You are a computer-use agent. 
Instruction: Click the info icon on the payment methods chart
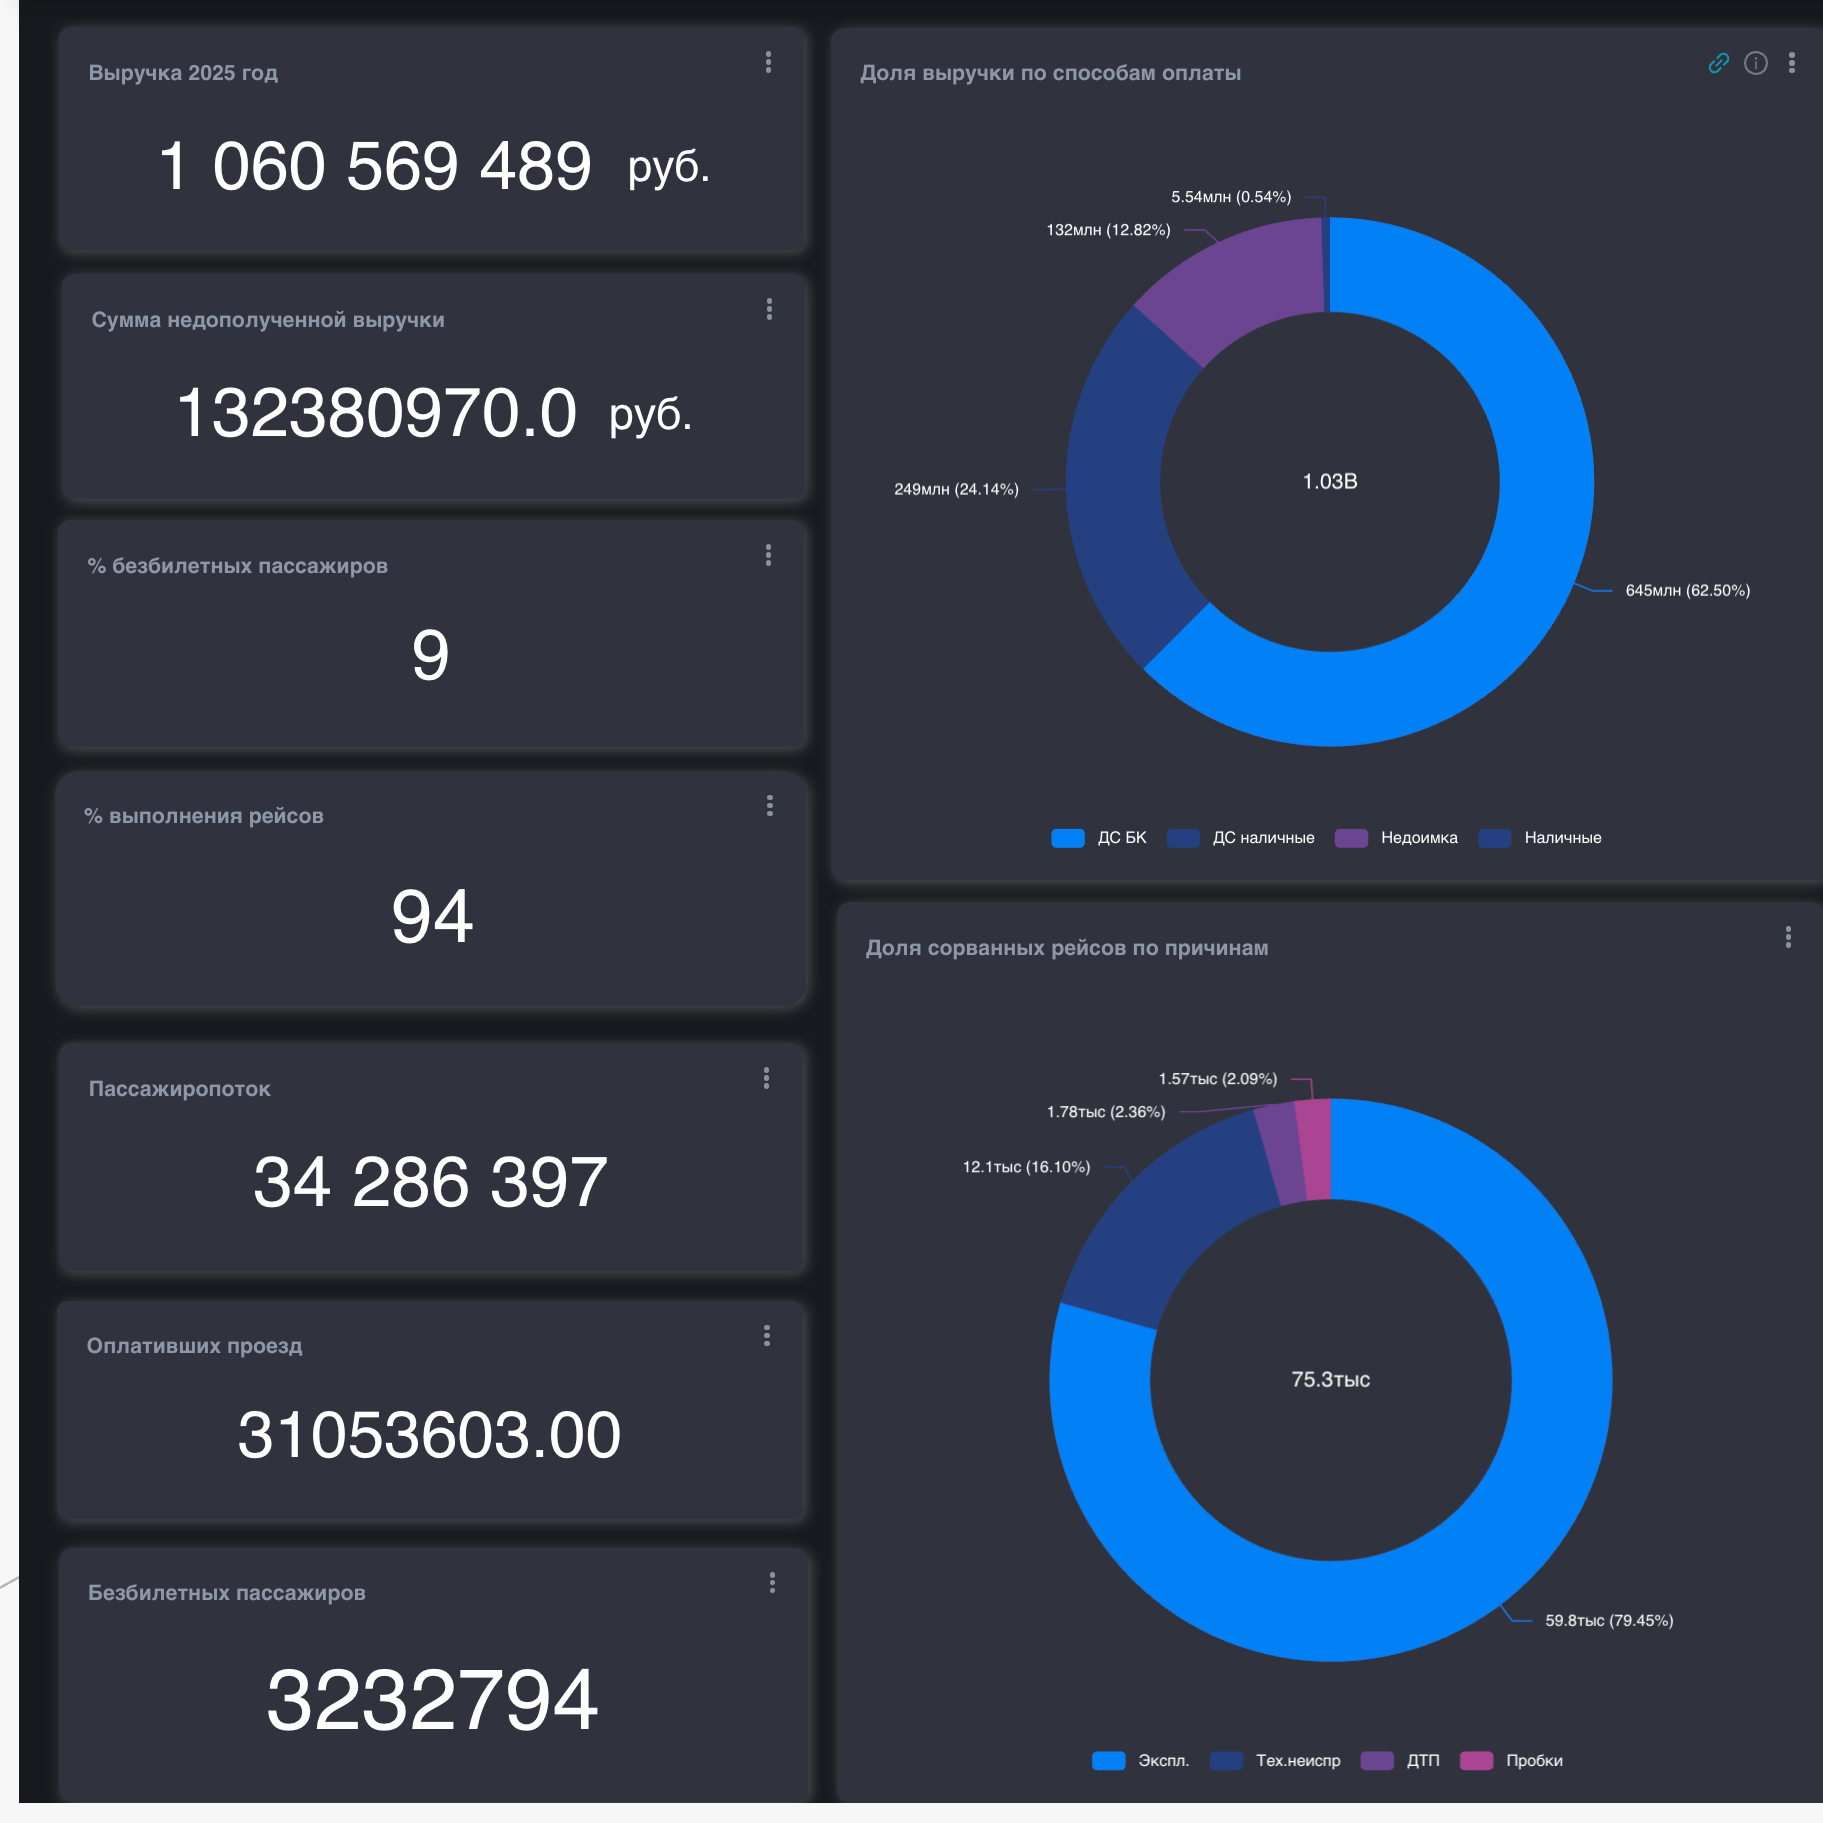[x=1755, y=63]
